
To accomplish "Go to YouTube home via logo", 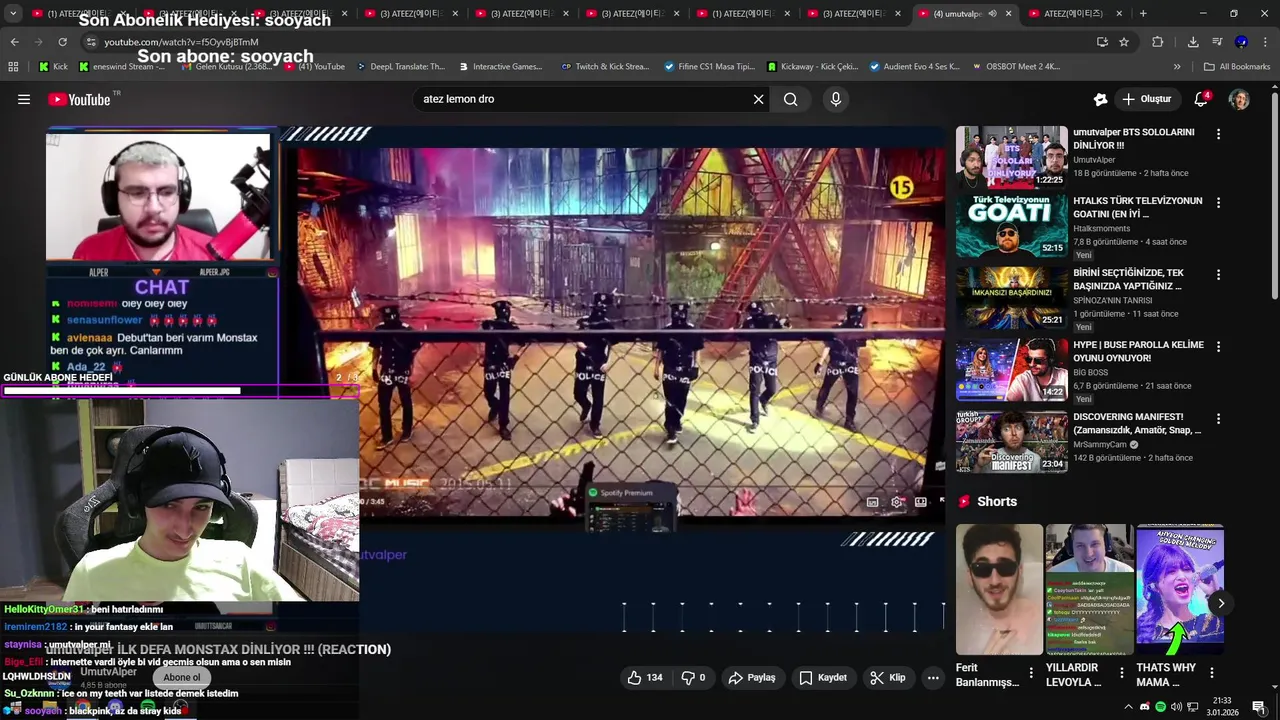I will tap(79, 99).
